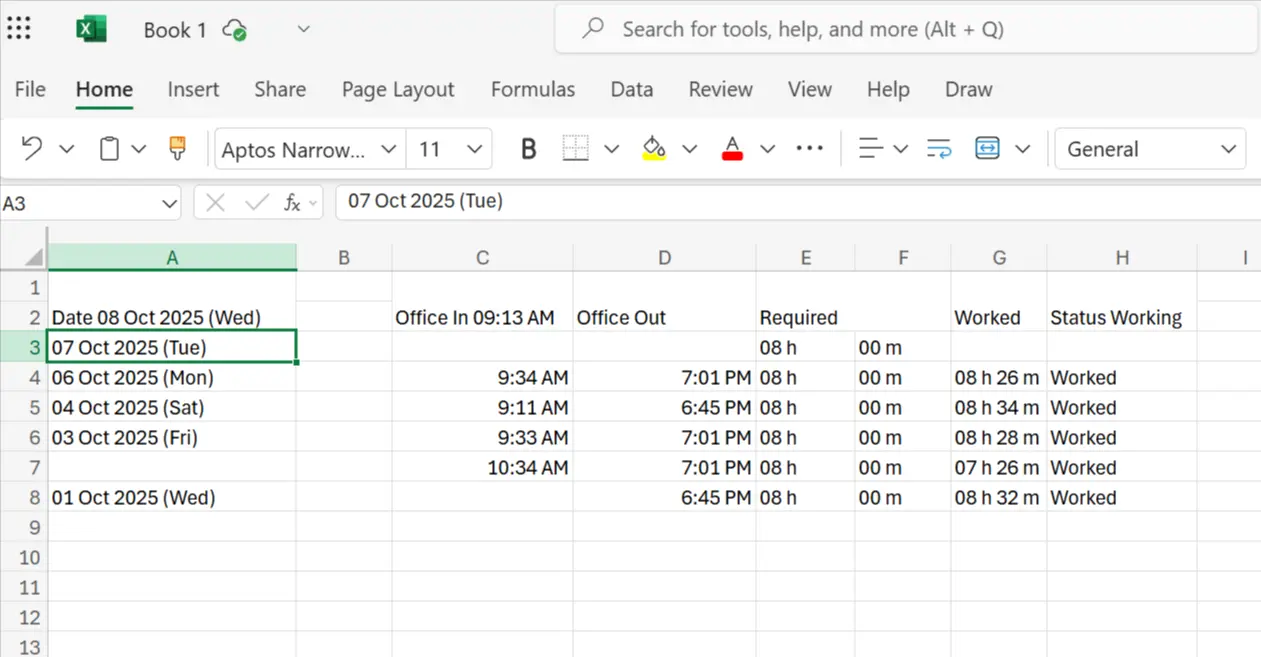Click the Merge cells icon

tap(987, 149)
